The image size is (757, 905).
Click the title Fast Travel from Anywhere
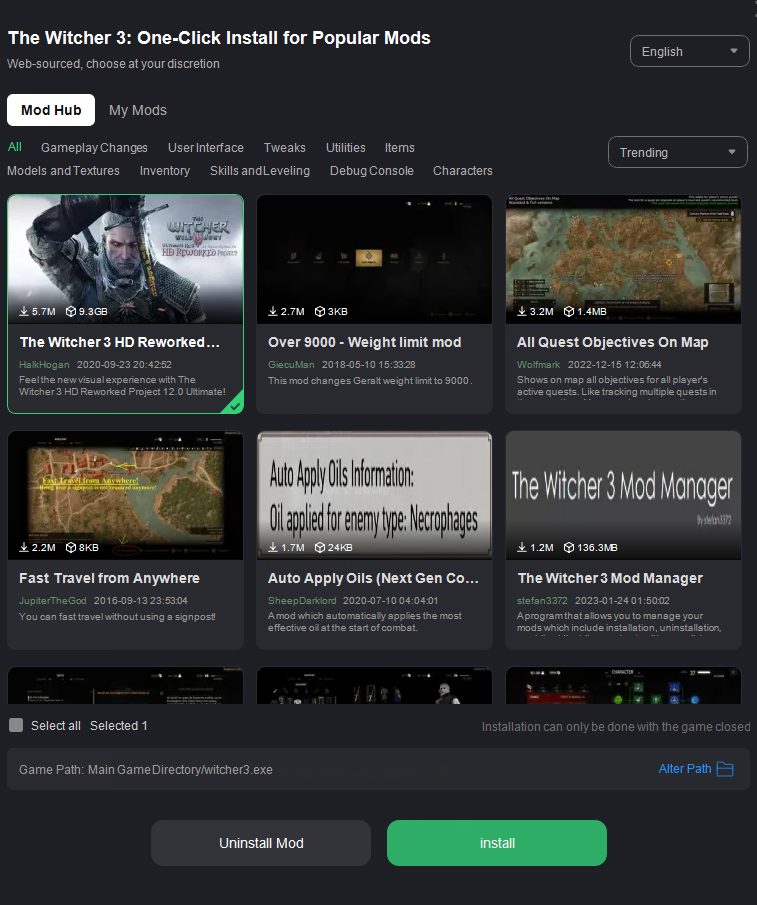110,578
